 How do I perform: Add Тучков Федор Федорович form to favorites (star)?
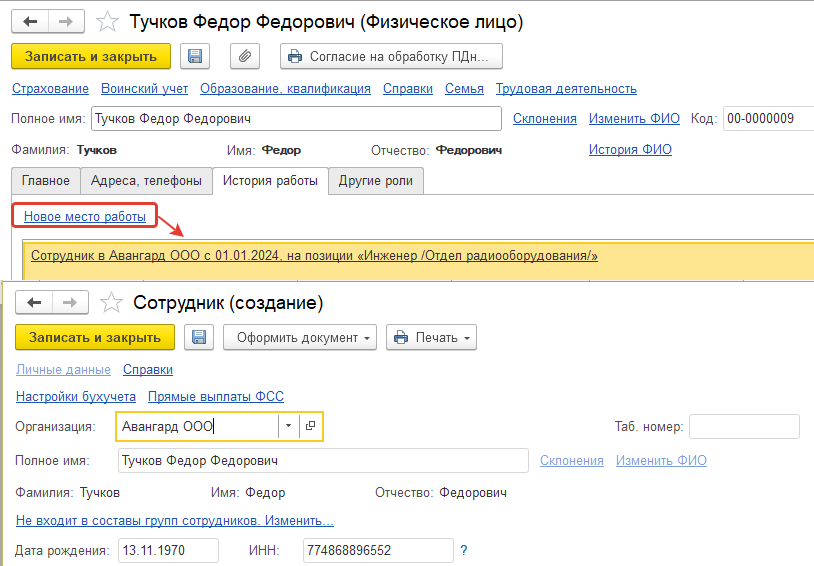(x=107, y=22)
